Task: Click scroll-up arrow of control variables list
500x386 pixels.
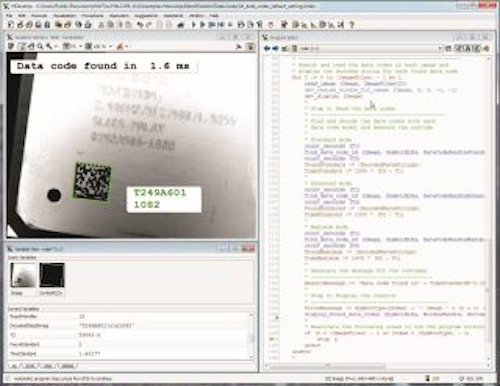Action: pos(252,315)
